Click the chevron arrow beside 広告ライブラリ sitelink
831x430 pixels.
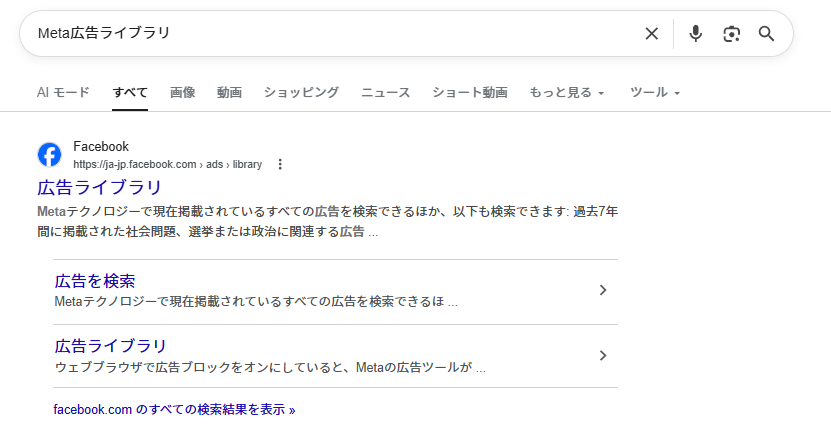602,355
